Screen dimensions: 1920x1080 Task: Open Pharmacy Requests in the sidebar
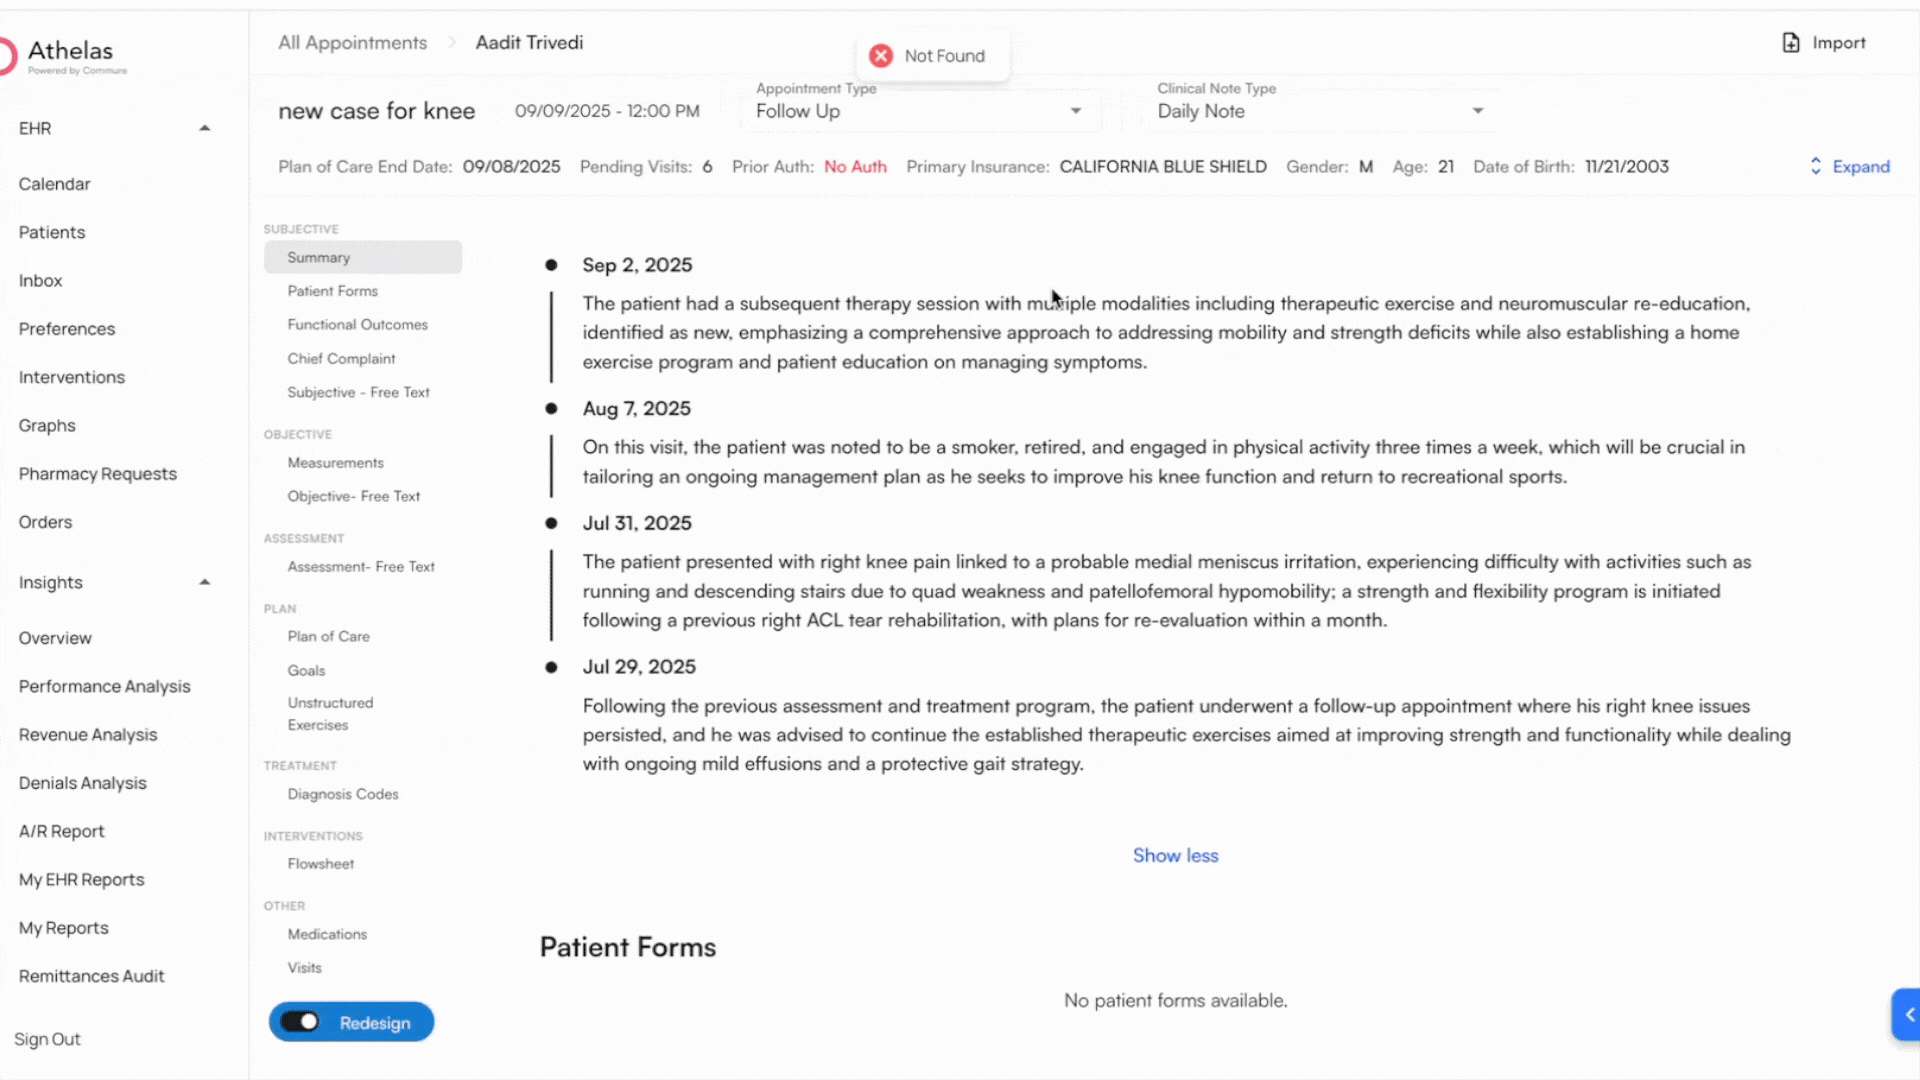pos(98,474)
